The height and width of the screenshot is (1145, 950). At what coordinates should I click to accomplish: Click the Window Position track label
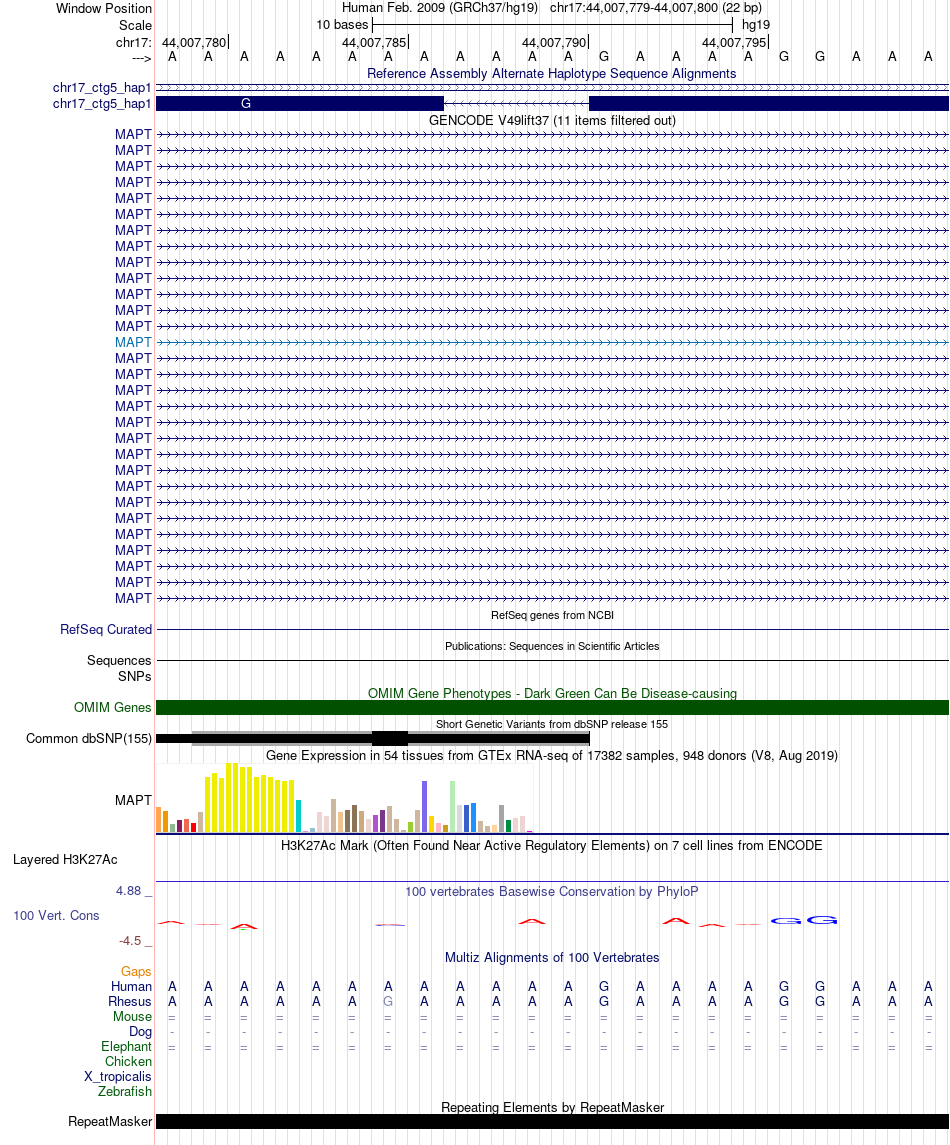point(104,9)
